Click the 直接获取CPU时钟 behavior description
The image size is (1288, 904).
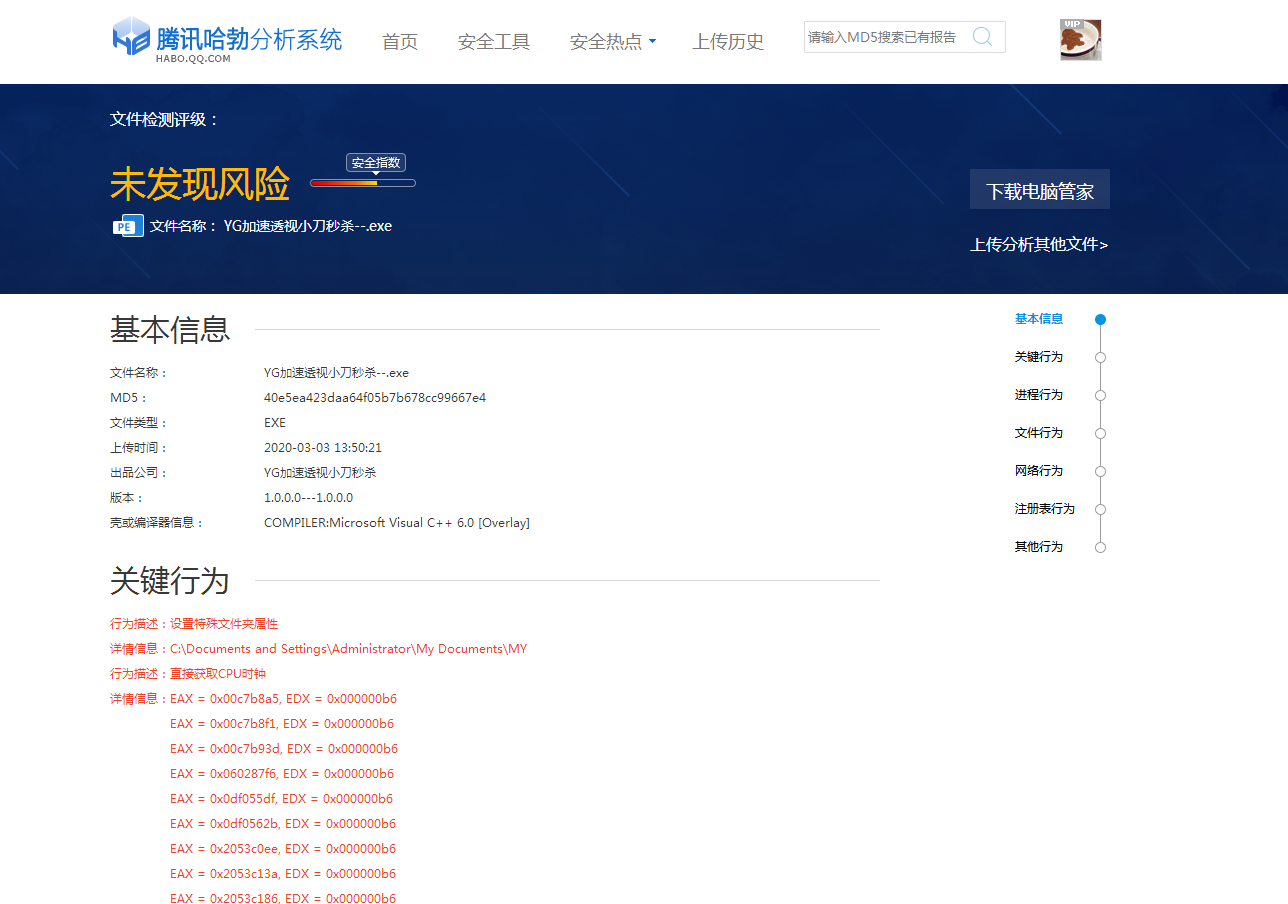pyautogui.click(x=218, y=674)
